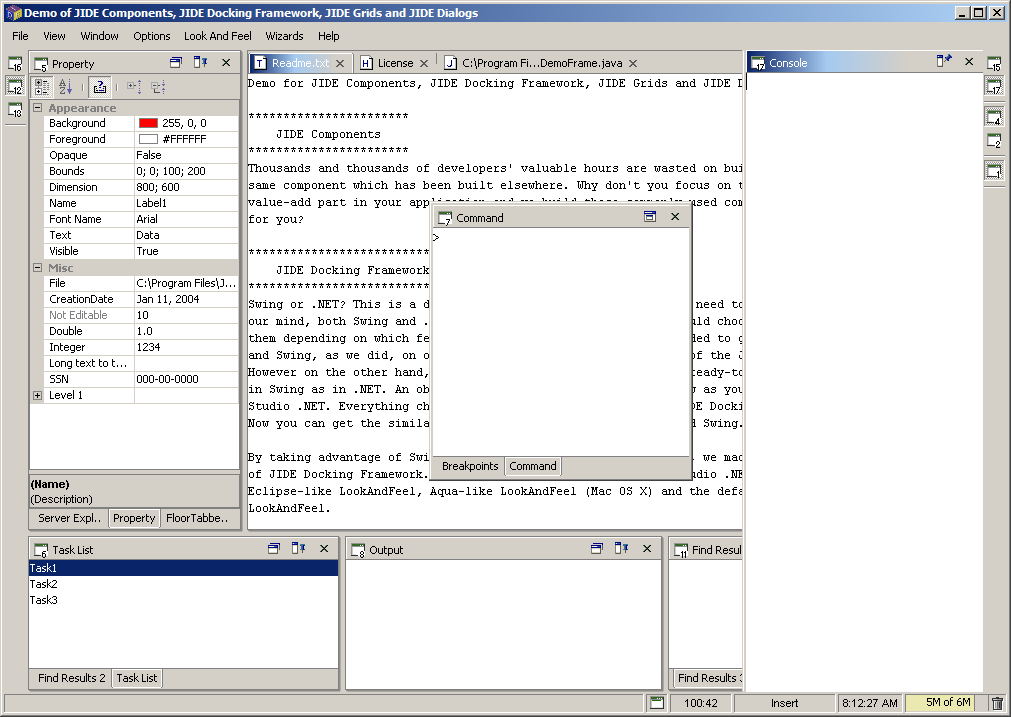The height and width of the screenshot is (717, 1011).
Task: Dock the floating Command window via title icon
Action: (650, 217)
